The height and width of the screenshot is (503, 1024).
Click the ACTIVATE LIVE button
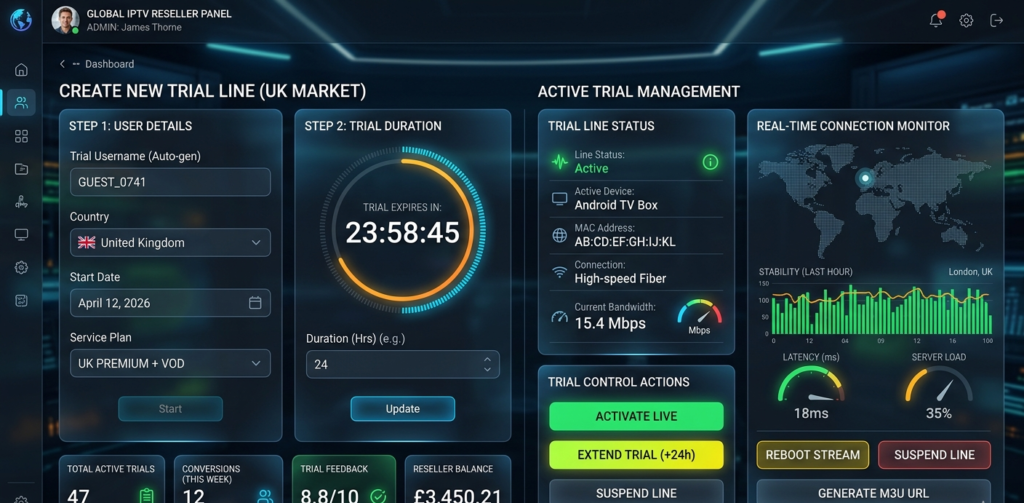(x=637, y=416)
